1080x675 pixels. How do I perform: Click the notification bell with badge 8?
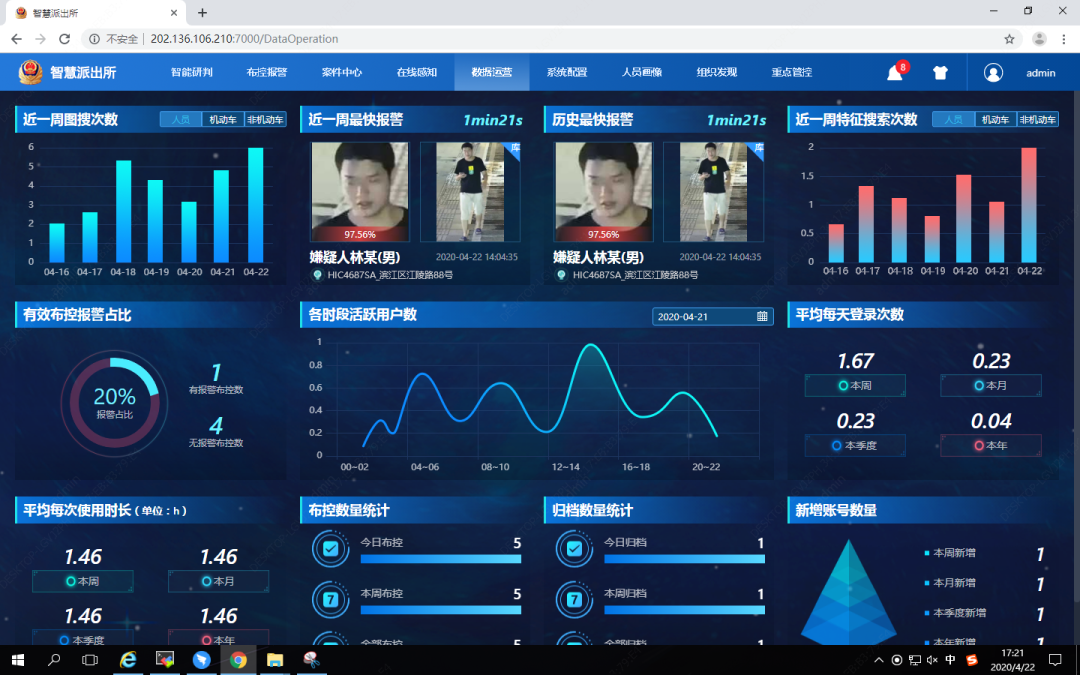[895, 72]
